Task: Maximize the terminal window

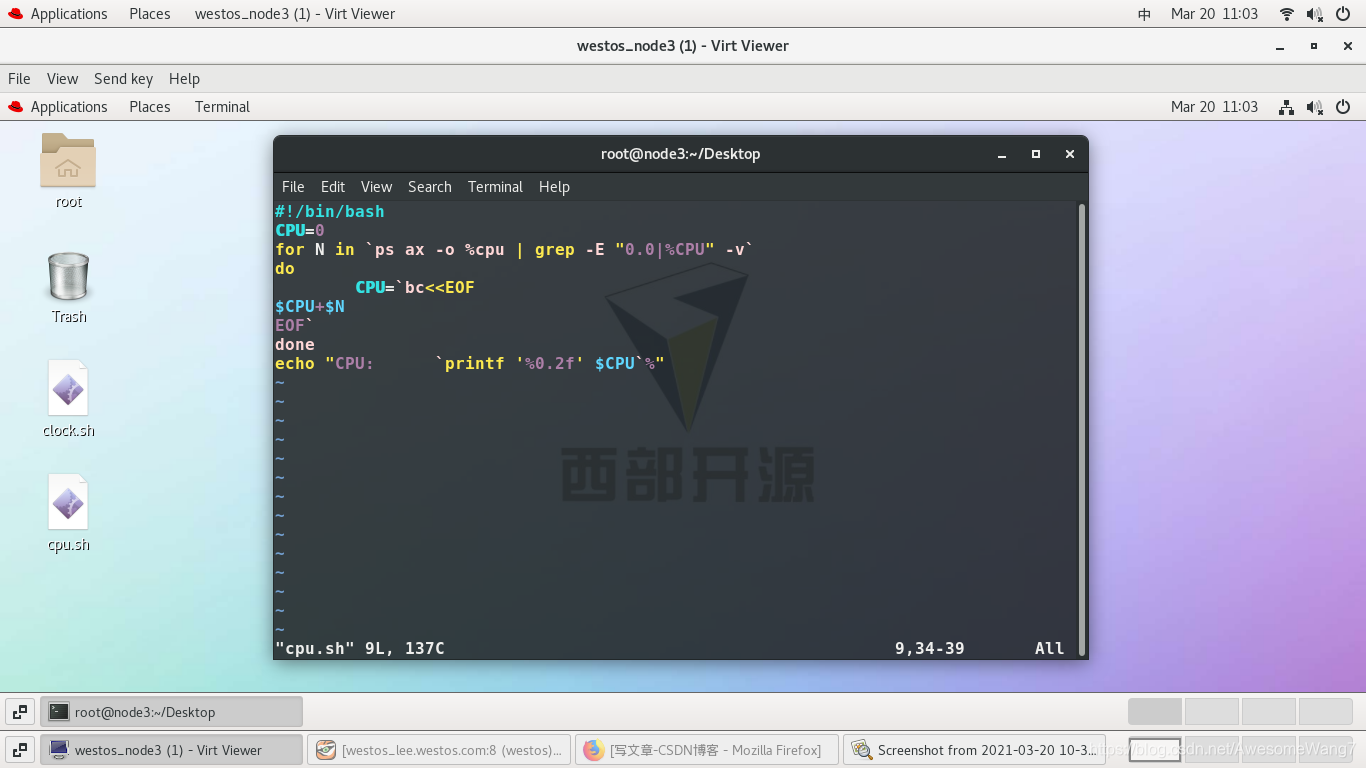Action: (1036, 154)
